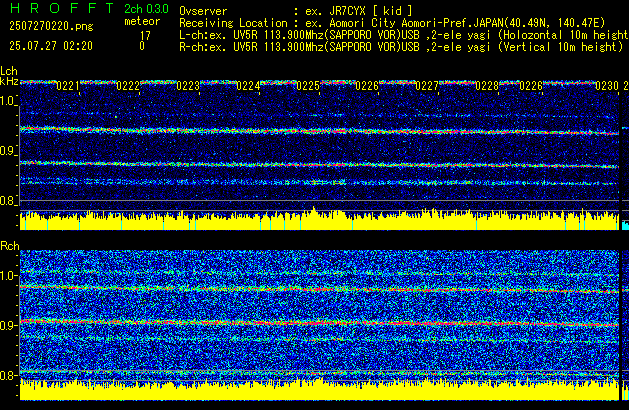The height and width of the screenshot is (410, 629).
Task: Click the 0221 time marker
Action: coord(67,86)
